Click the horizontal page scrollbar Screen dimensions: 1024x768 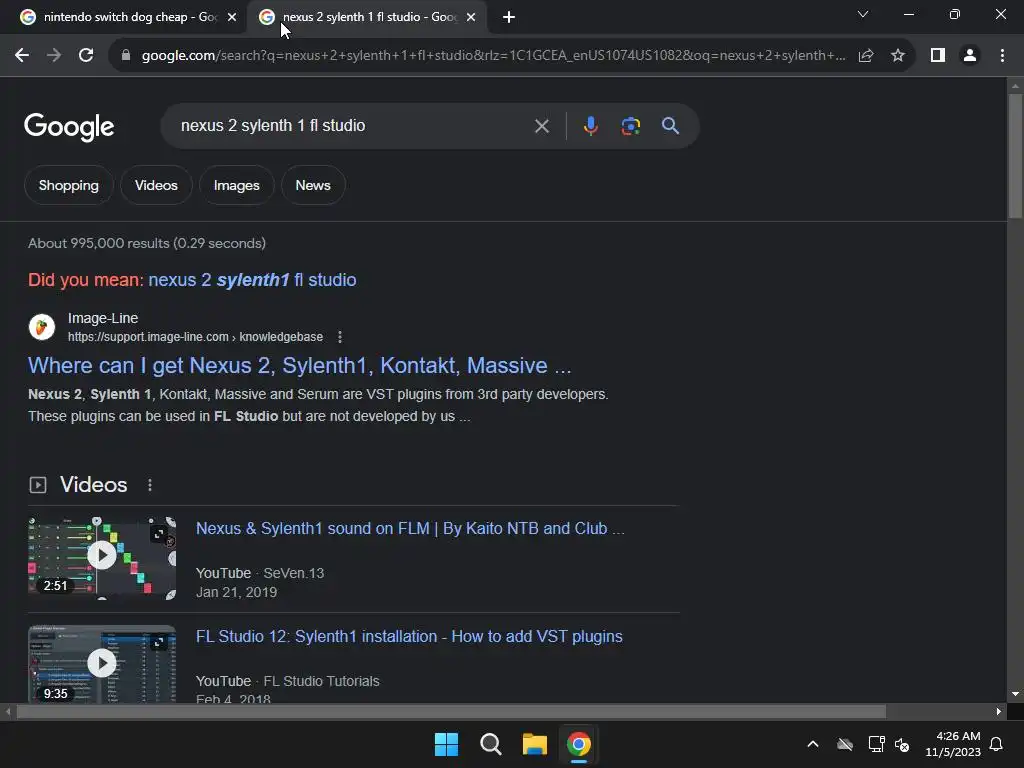[451, 712]
